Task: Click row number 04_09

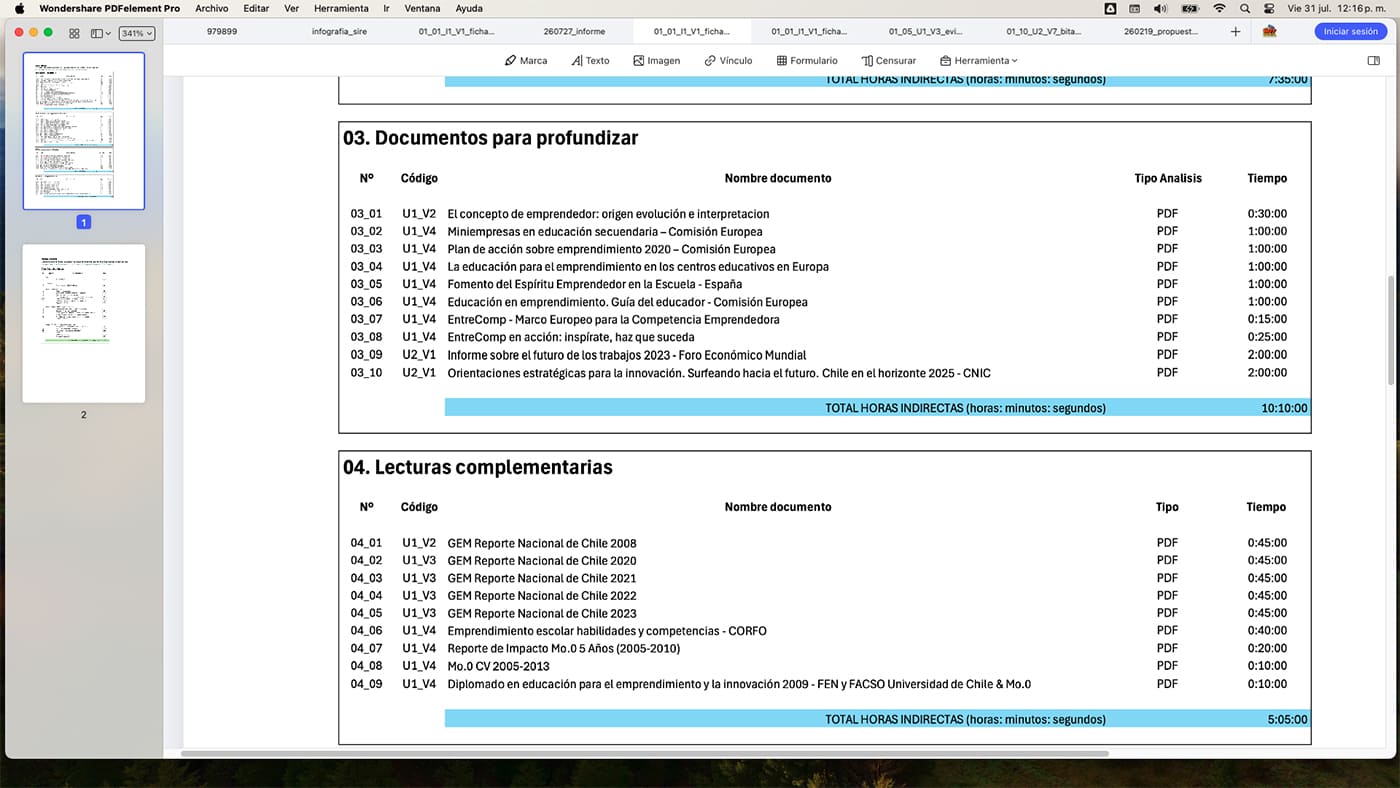Action: pyautogui.click(x=366, y=684)
